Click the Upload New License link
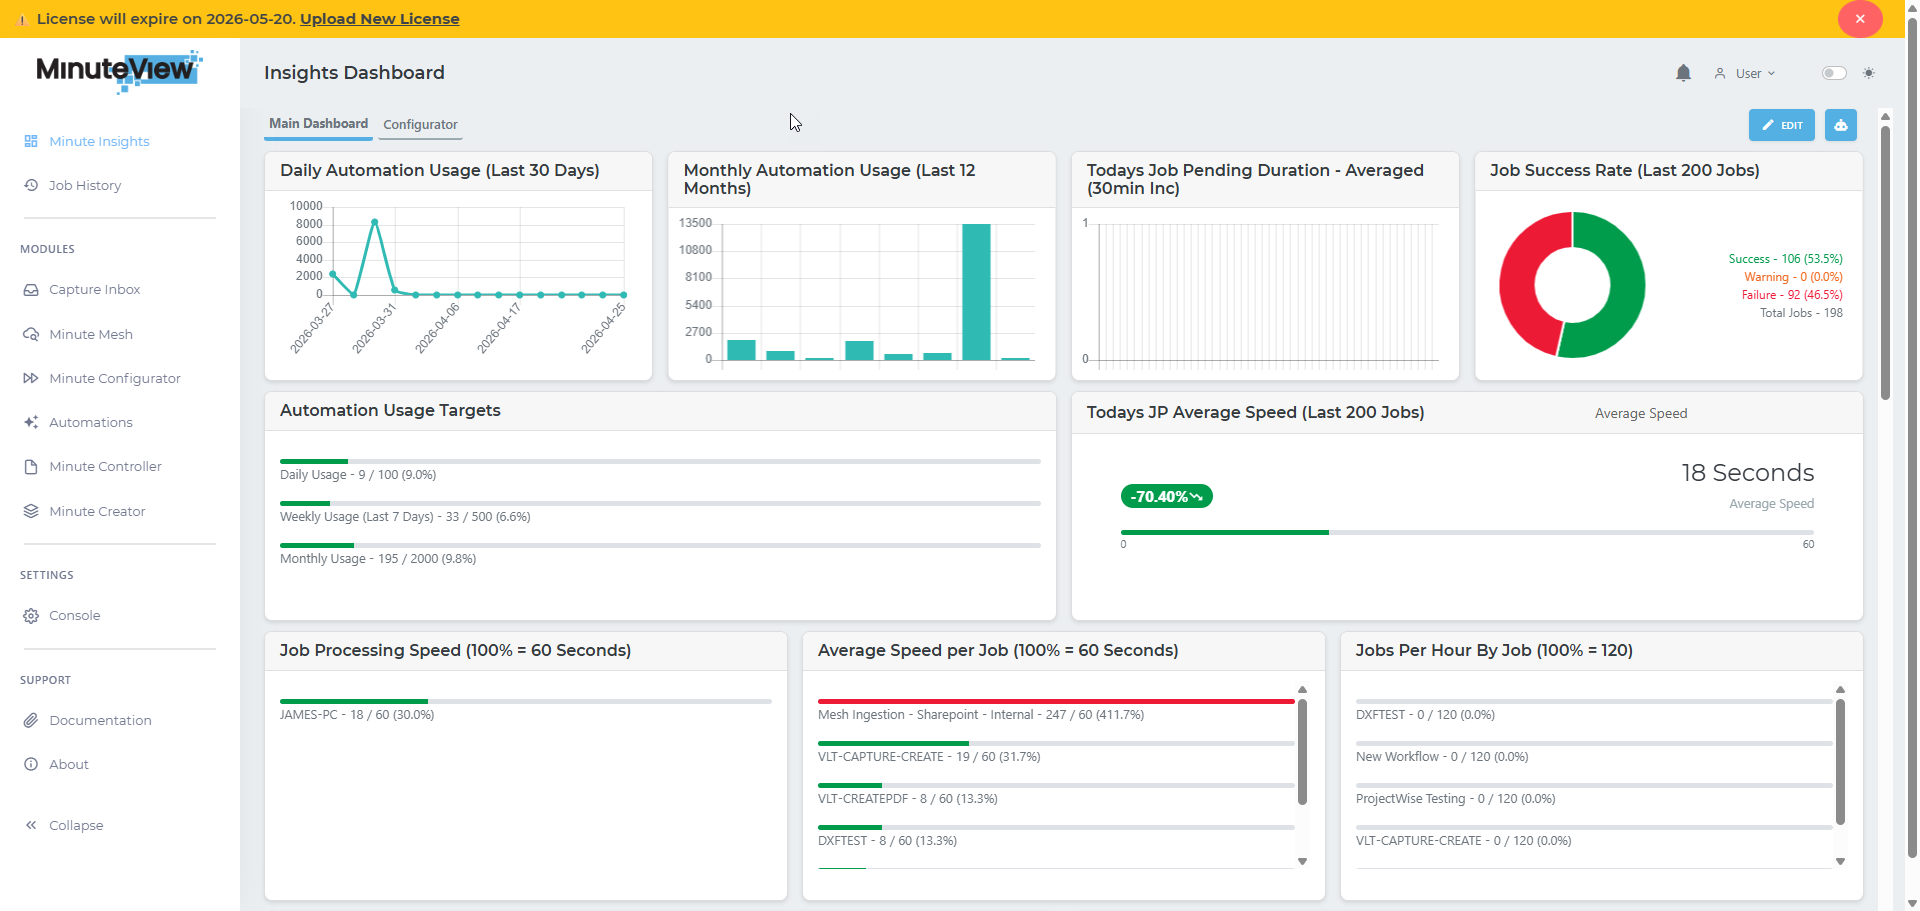This screenshot has height=911, width=1920. (379, 19)
